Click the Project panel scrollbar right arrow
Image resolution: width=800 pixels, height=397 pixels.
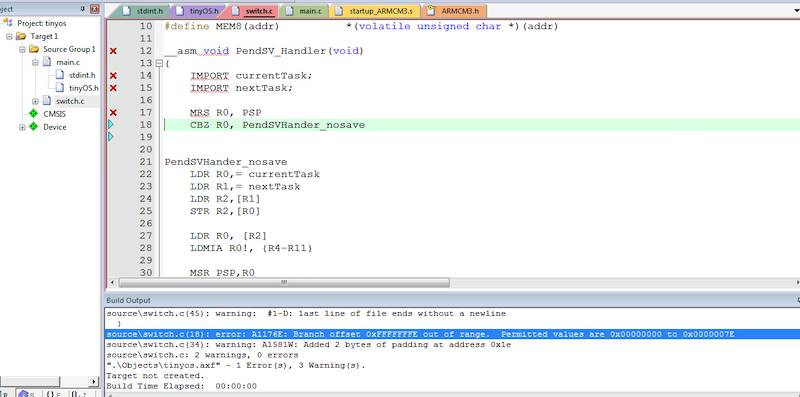tap(94, 381)
